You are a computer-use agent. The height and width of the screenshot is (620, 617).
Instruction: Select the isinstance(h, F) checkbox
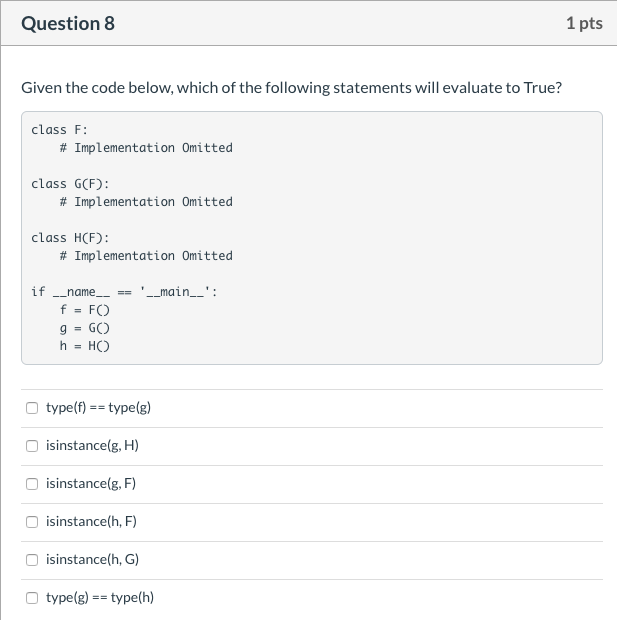32,522
